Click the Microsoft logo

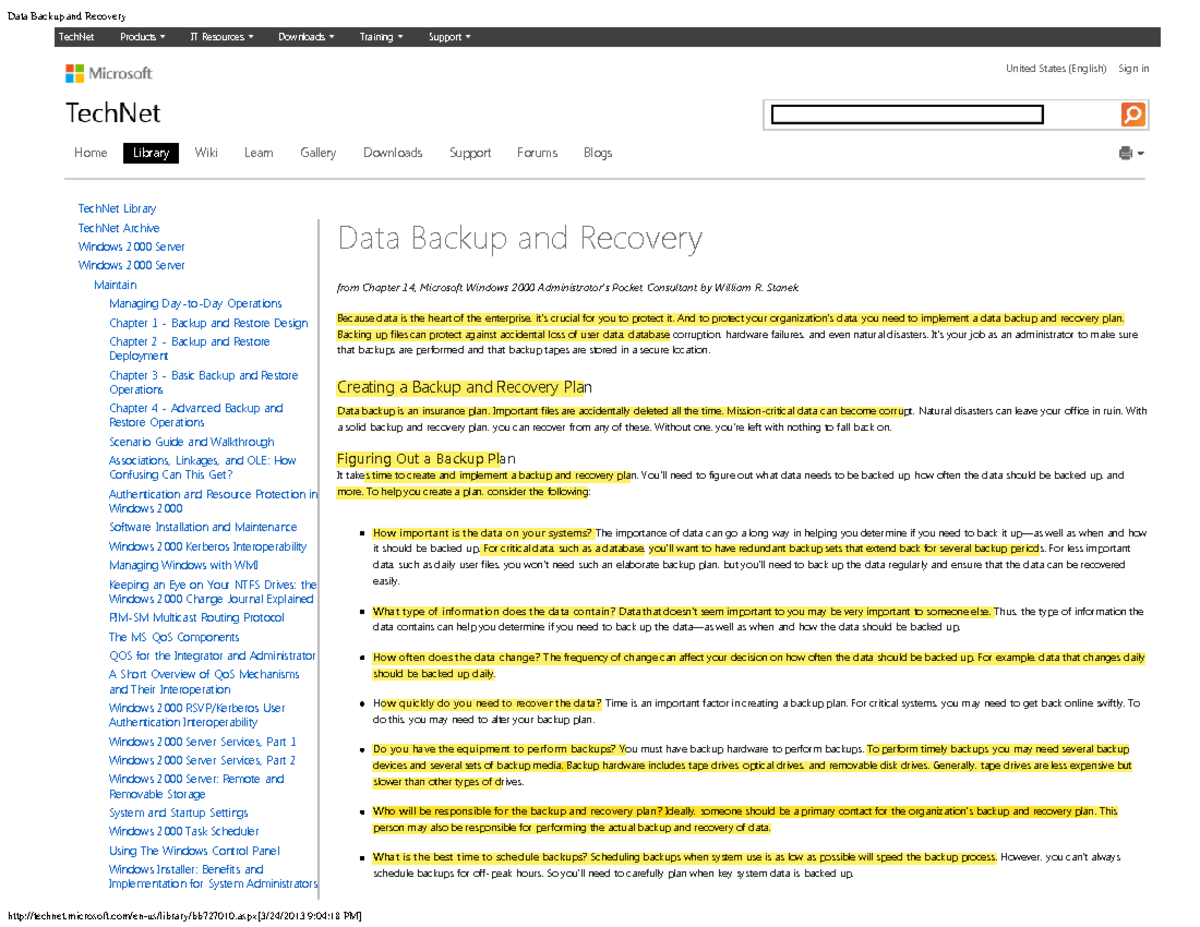click(x=108, y=72)
